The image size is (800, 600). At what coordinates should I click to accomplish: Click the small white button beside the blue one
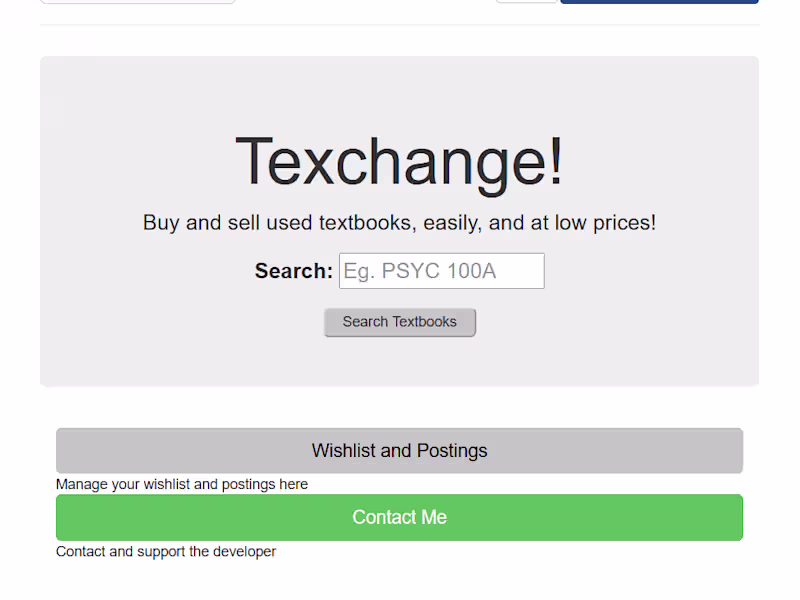click(x=527, y=2)
